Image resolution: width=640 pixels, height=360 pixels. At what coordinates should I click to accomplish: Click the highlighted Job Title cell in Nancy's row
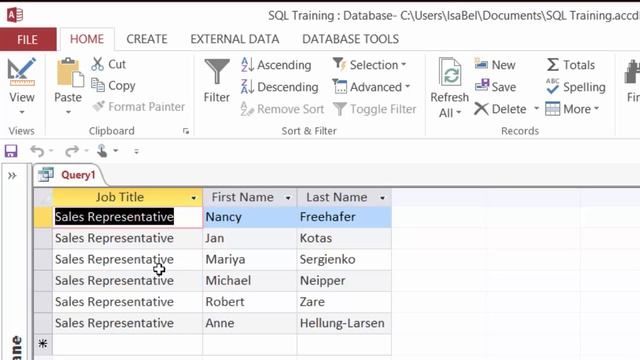point(128,217)
